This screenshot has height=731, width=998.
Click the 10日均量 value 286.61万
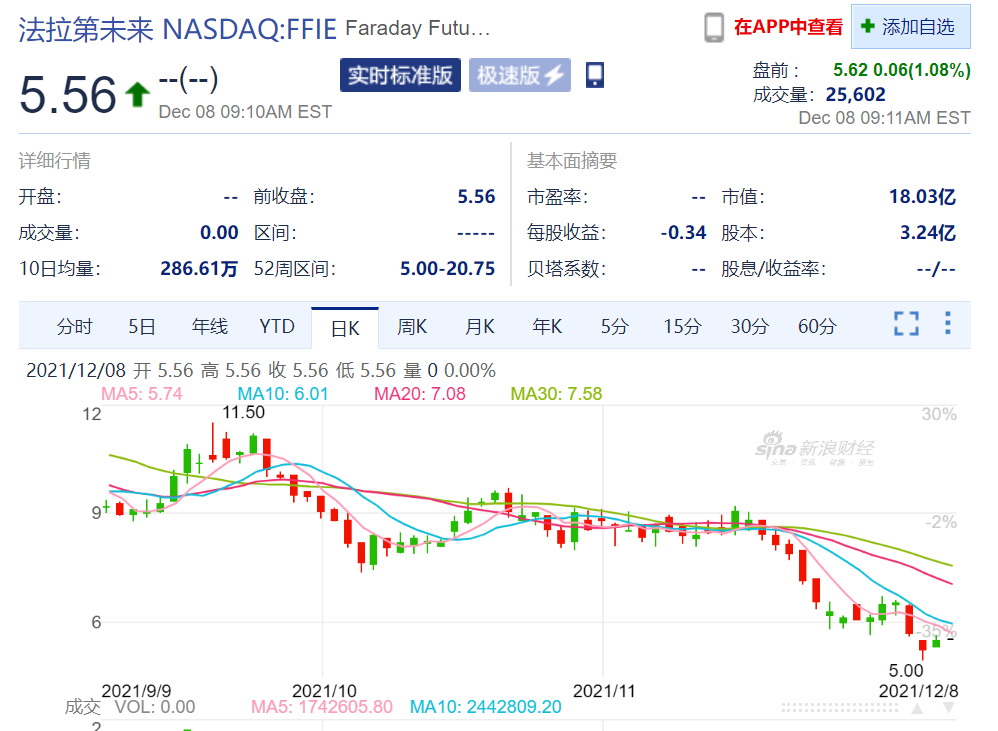pyautogui.click(x=199, y=268)
